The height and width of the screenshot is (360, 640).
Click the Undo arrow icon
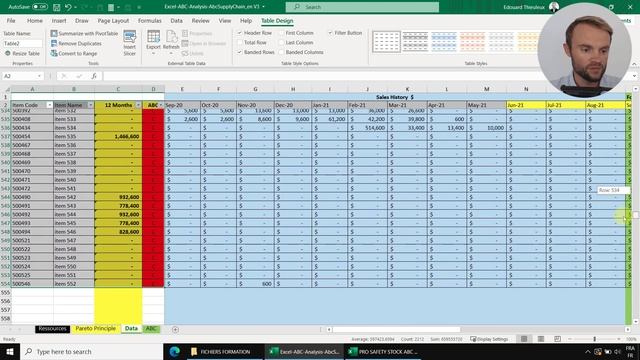68,7
